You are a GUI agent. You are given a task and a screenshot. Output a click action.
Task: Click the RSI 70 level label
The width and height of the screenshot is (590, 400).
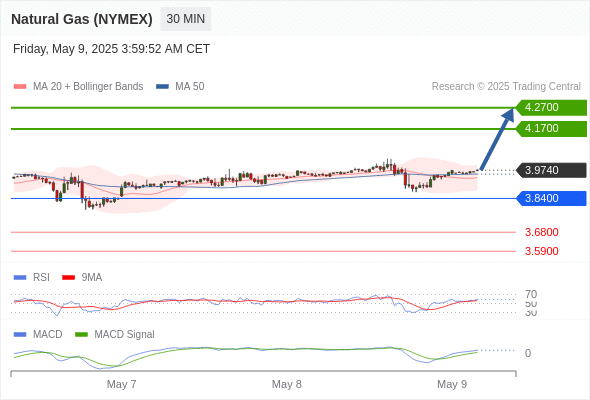point(531,294)
